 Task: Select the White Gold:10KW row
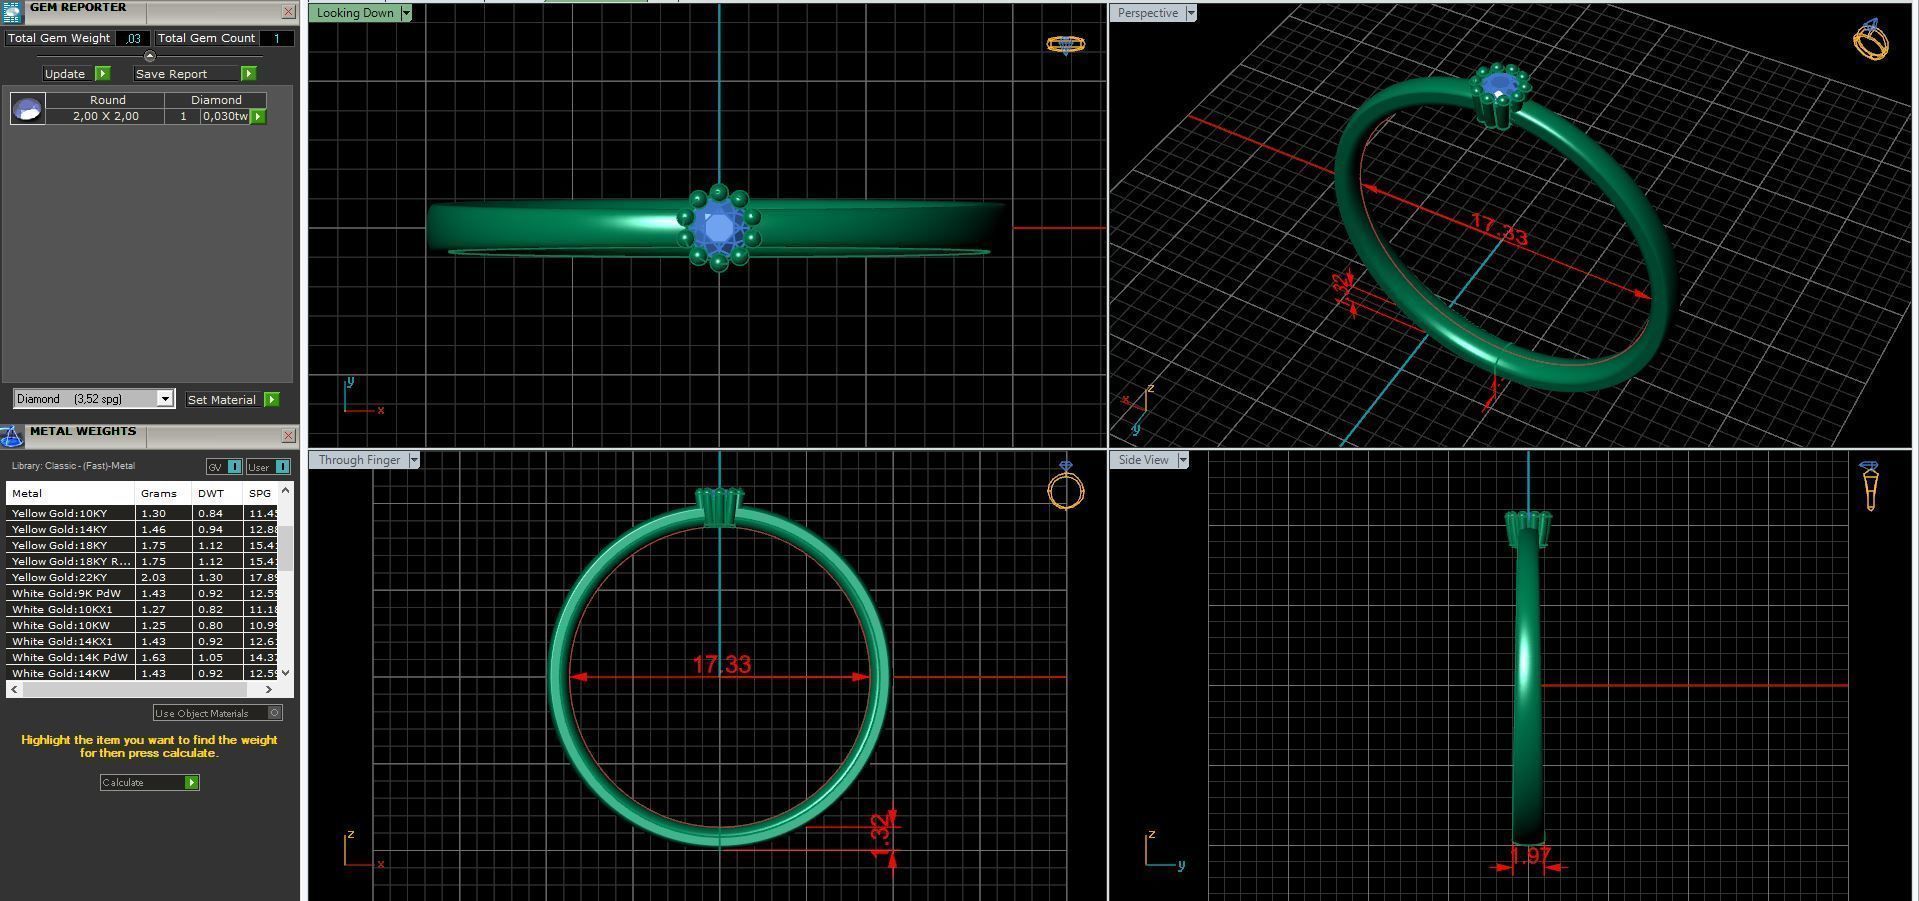[142, 625]
